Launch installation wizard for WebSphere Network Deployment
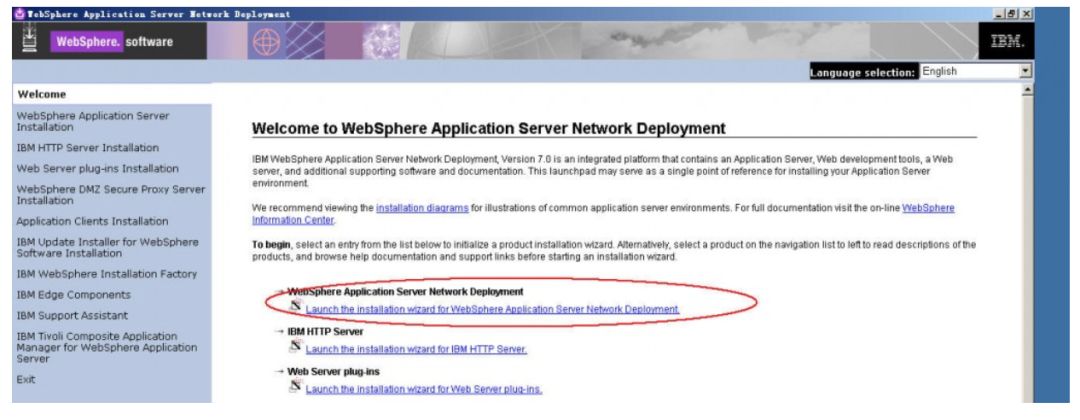This screenshot has height=420, width=1080. (x=492, y=310)
